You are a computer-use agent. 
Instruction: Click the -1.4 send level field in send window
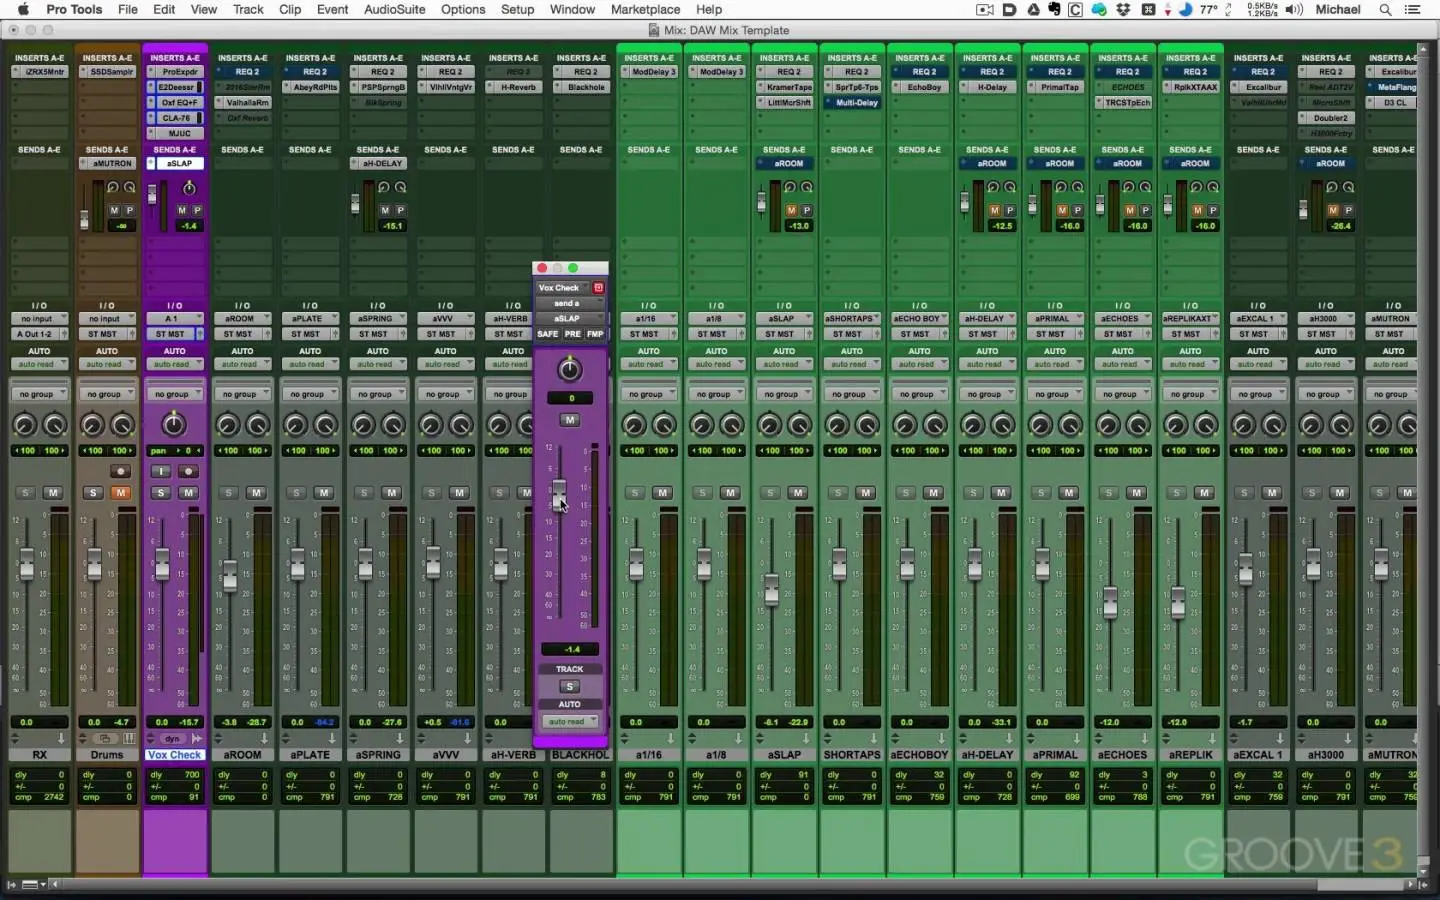[571, 650]
